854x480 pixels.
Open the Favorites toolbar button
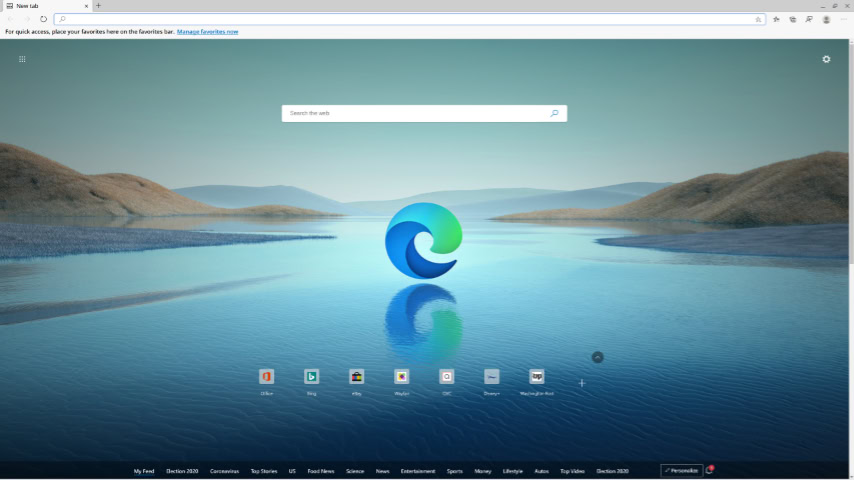pyautogui.click(x=776, y=20)
